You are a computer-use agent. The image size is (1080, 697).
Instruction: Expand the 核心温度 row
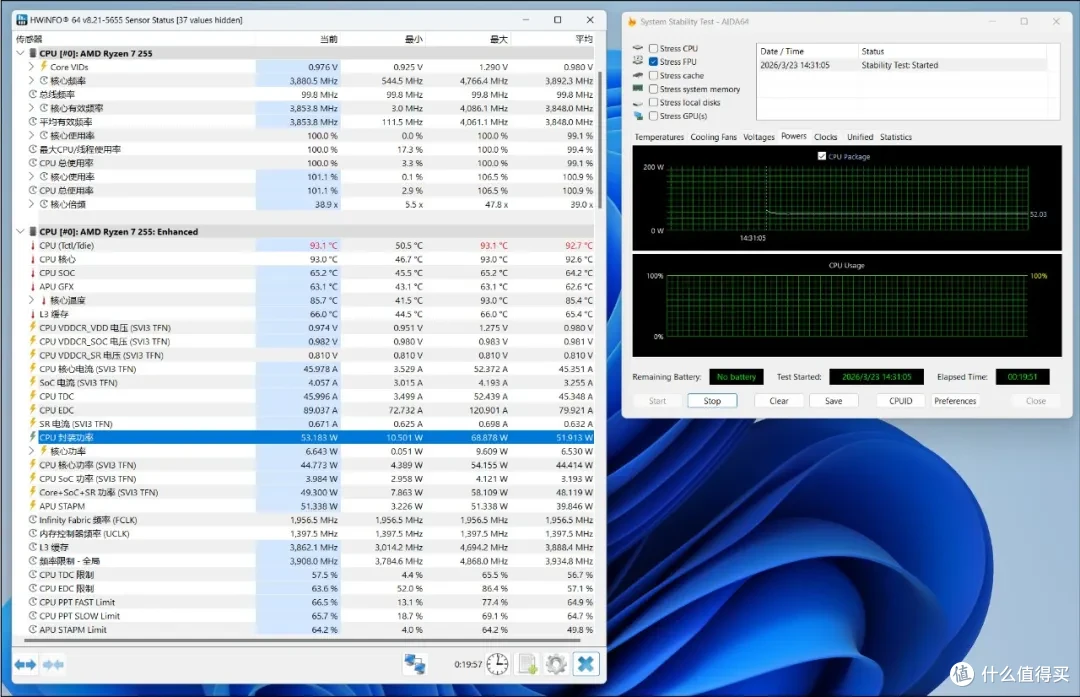point(31,300)
